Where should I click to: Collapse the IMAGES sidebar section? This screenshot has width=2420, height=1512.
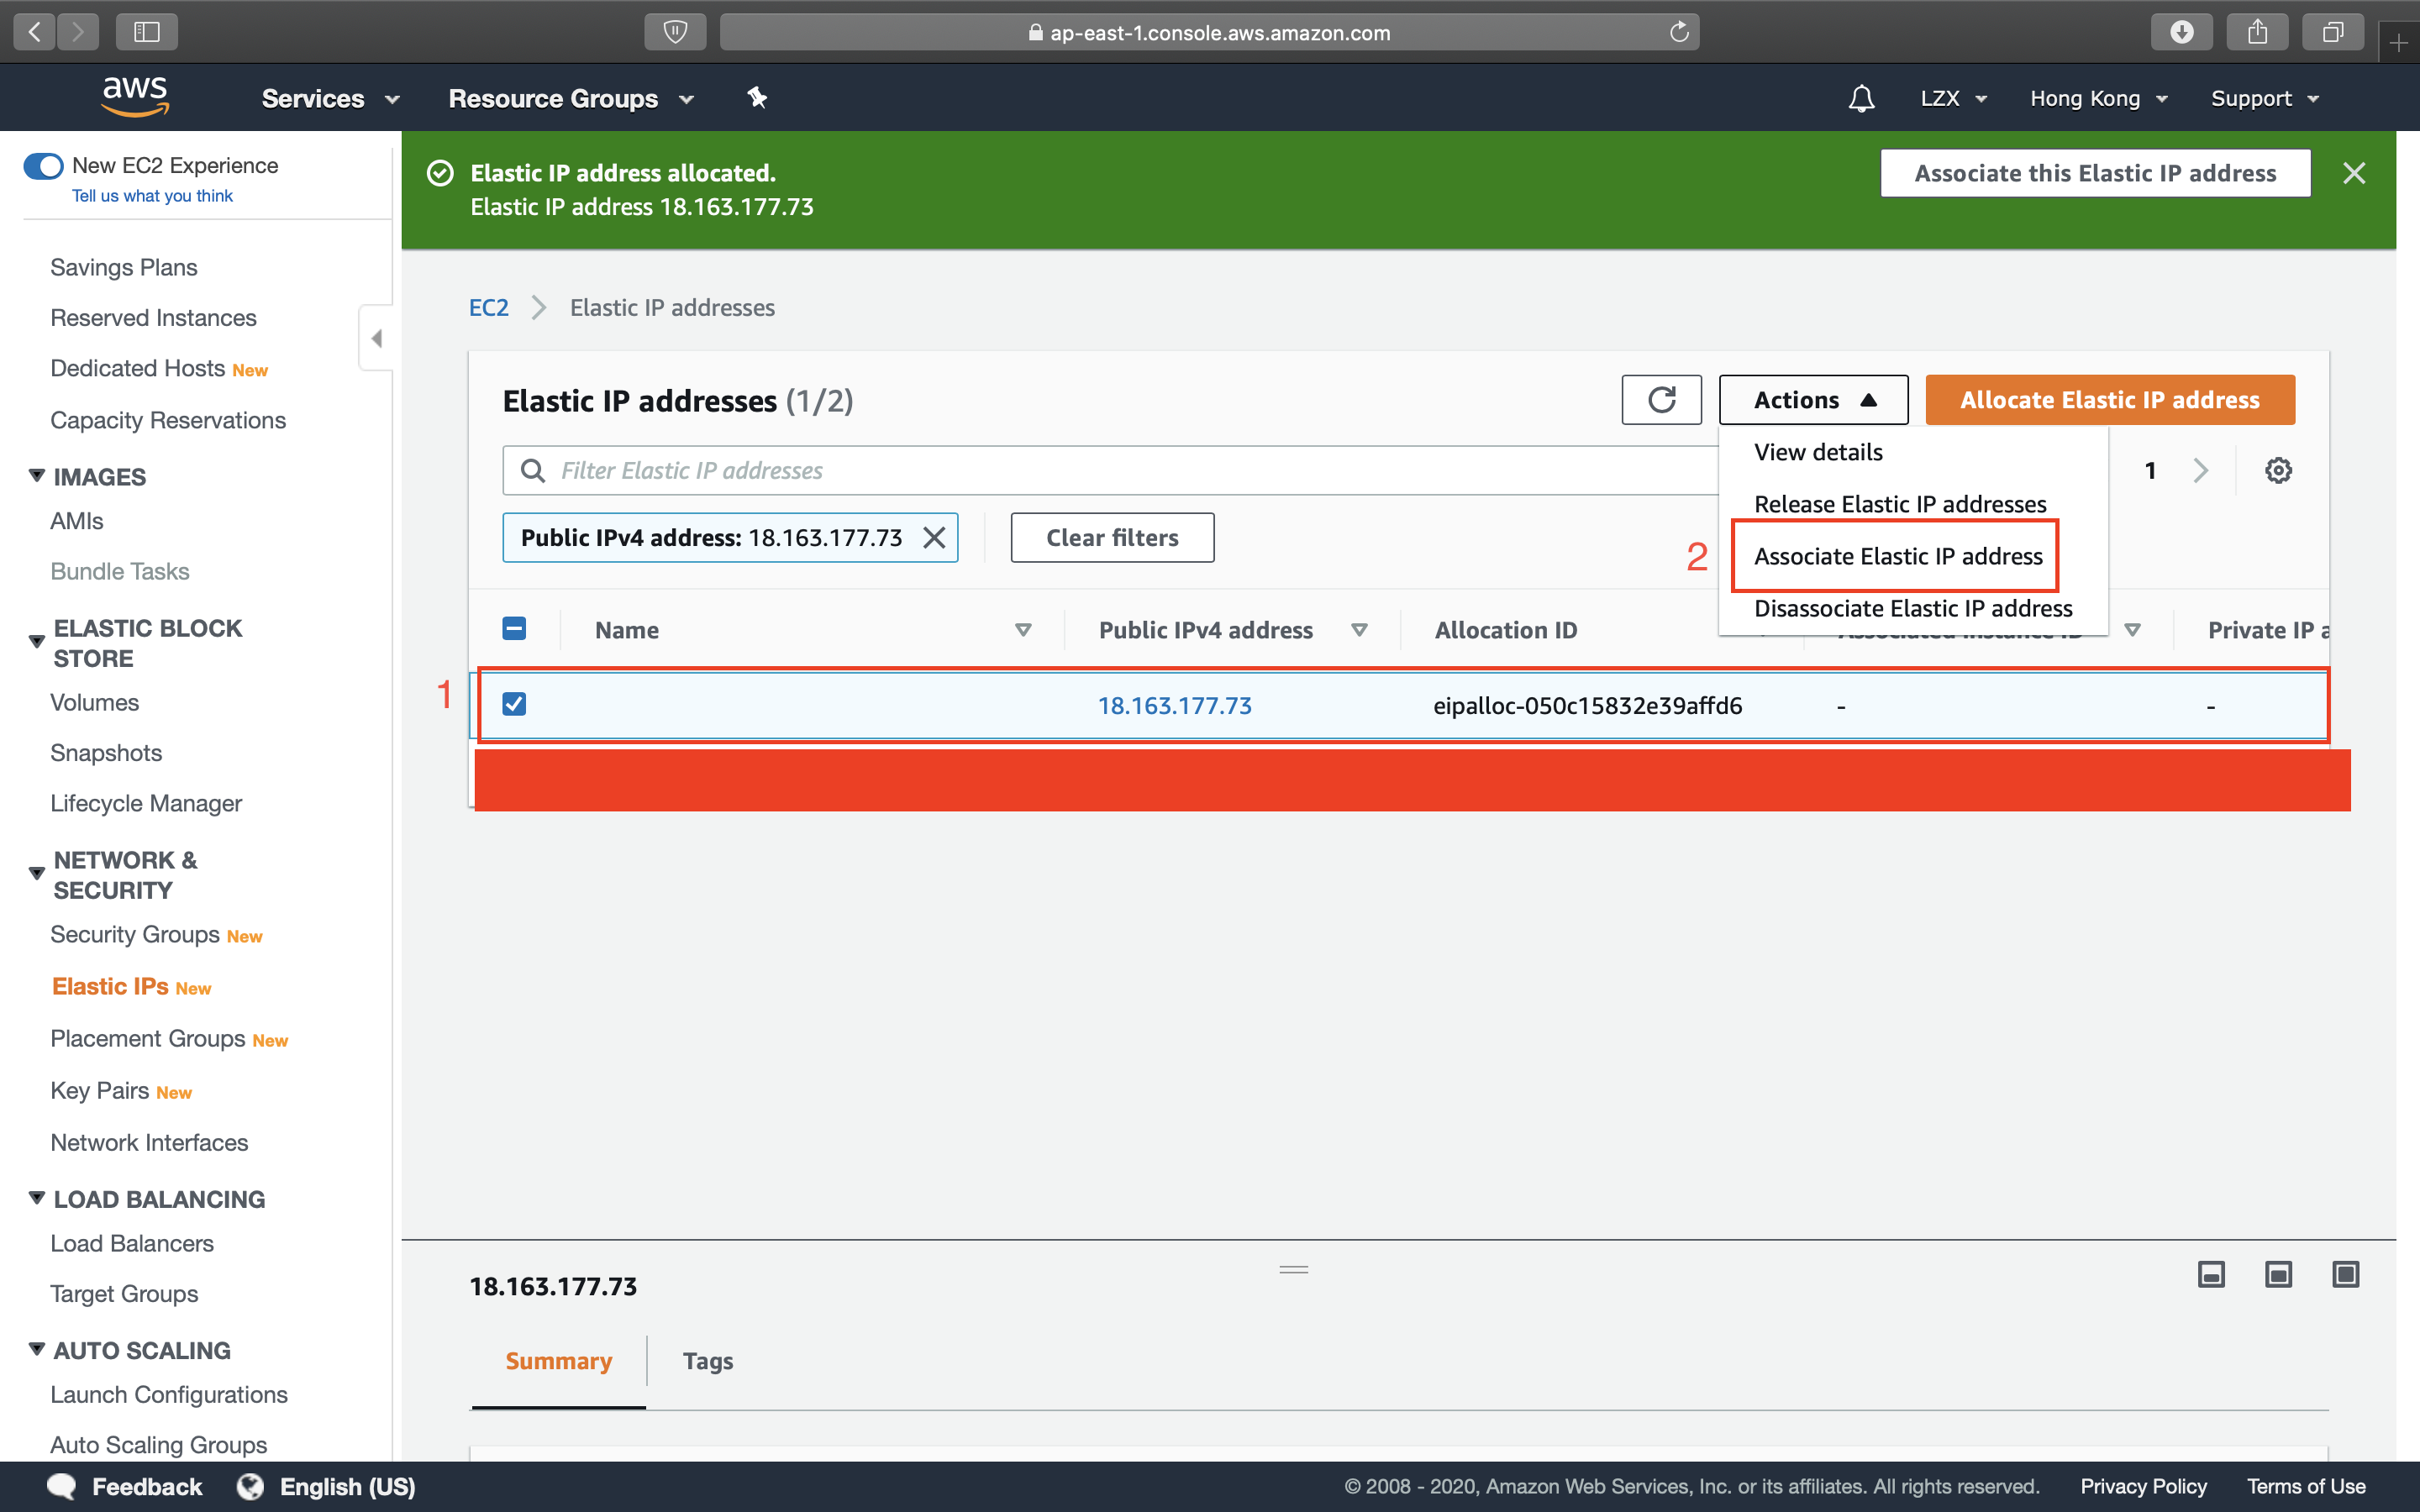(x=37, y=476)
